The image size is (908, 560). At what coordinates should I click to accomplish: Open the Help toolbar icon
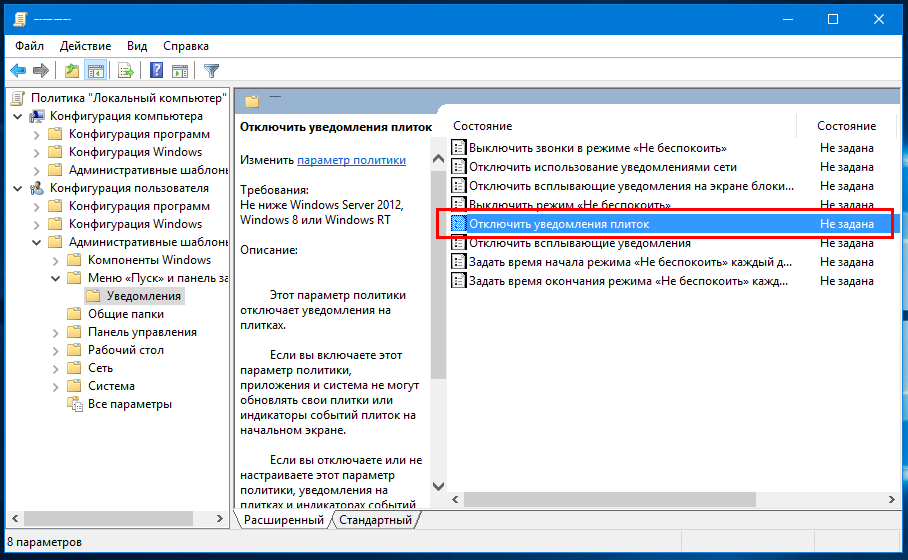click(156, 71)
